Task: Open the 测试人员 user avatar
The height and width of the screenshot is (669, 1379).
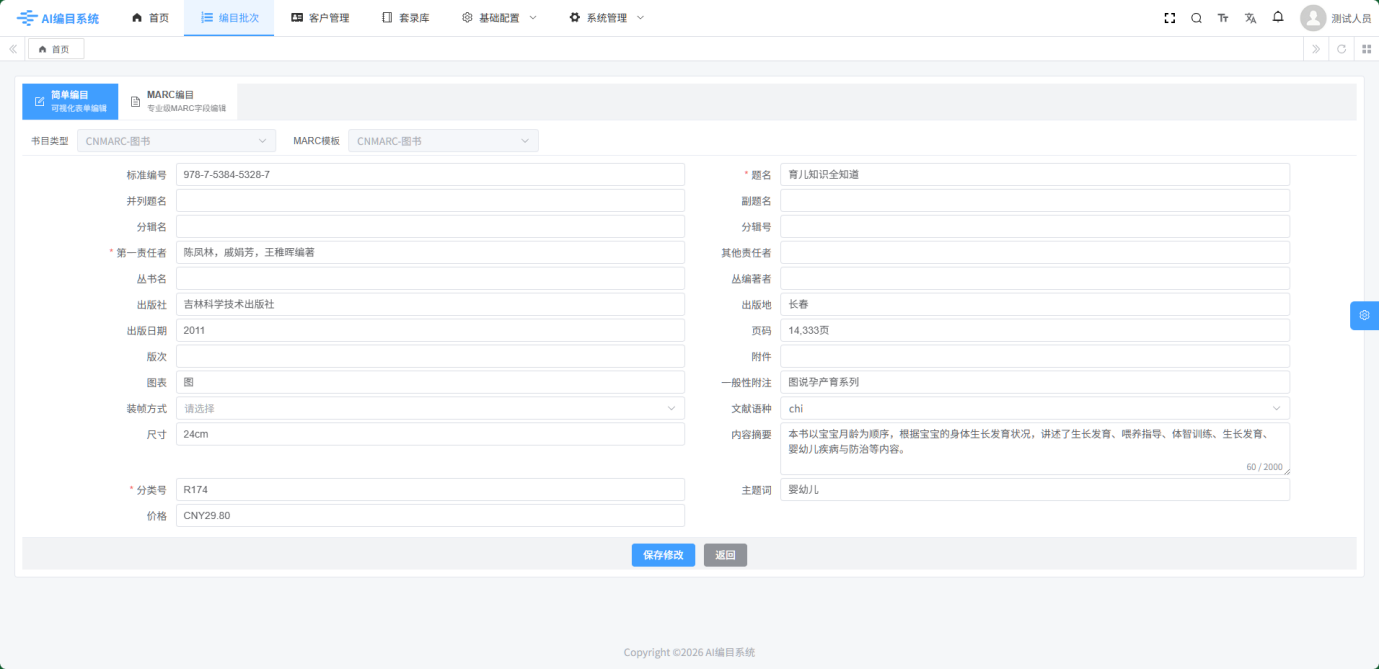Action: (x=1313, y=18)
